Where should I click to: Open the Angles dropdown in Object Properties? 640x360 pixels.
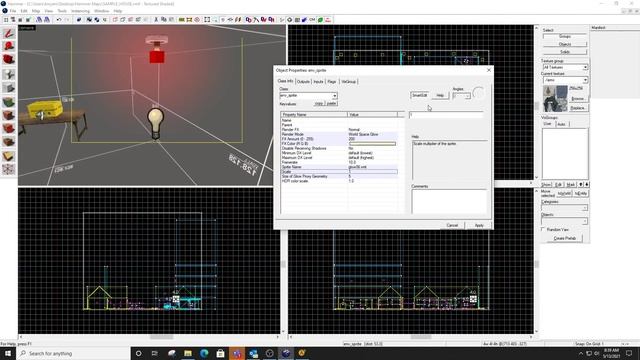click(x=467, y=96)
